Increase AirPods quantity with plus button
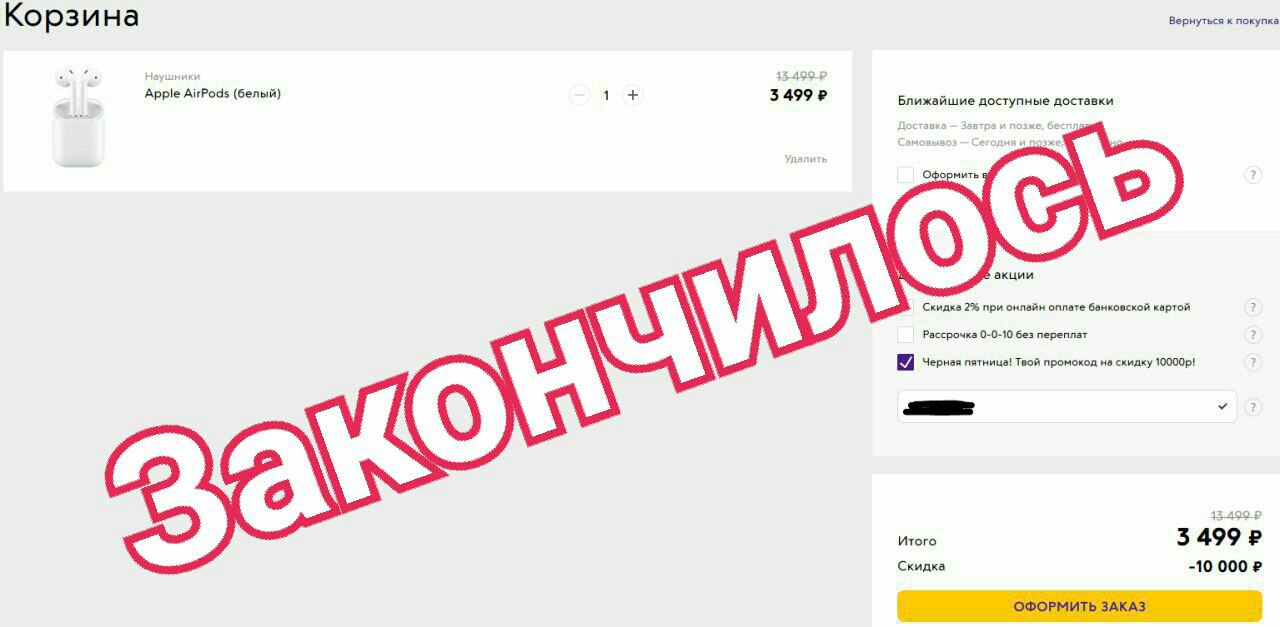 [x=632, y=95]
